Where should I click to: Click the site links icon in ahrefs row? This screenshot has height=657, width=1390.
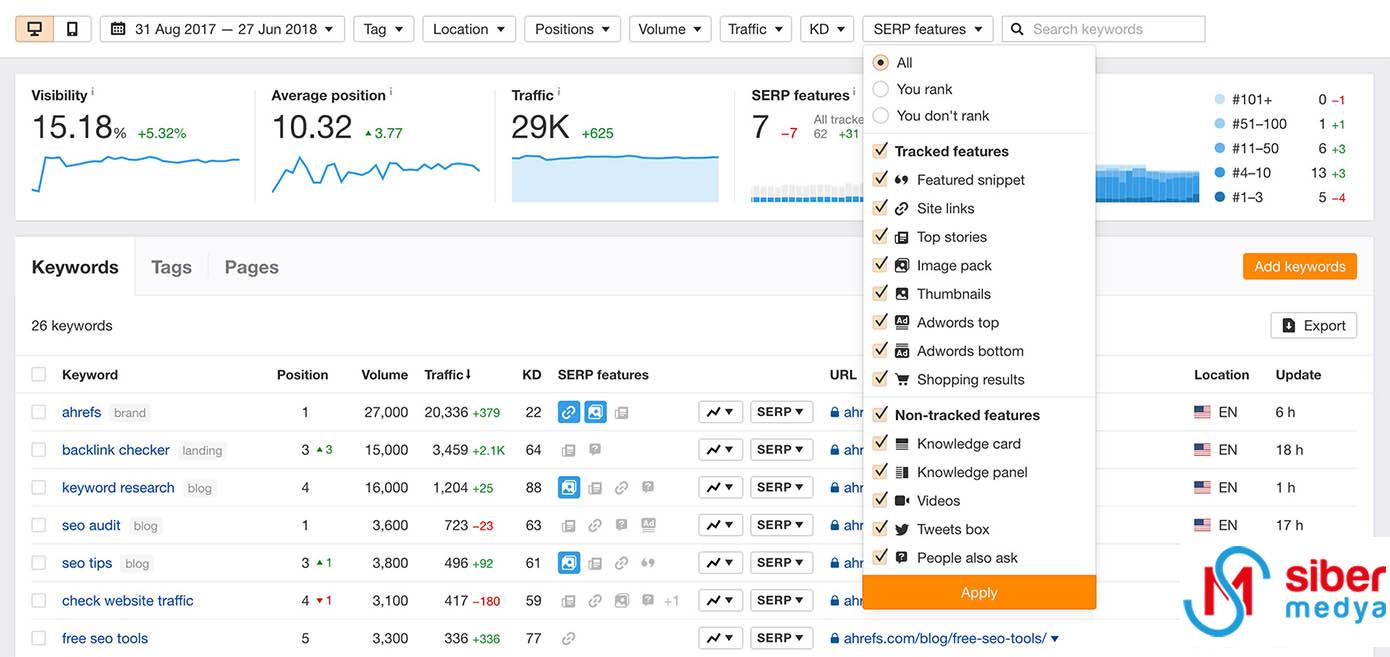coord(569,412)
